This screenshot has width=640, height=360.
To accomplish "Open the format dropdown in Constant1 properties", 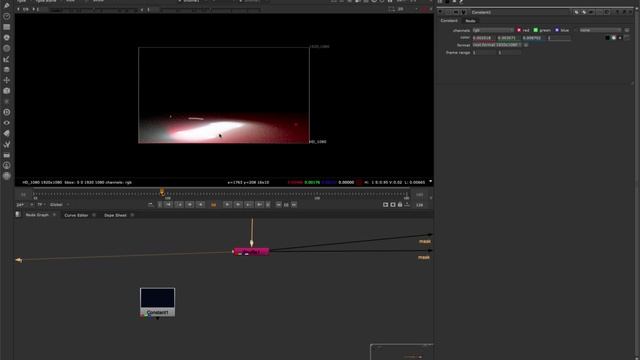I will coord(497,45).
